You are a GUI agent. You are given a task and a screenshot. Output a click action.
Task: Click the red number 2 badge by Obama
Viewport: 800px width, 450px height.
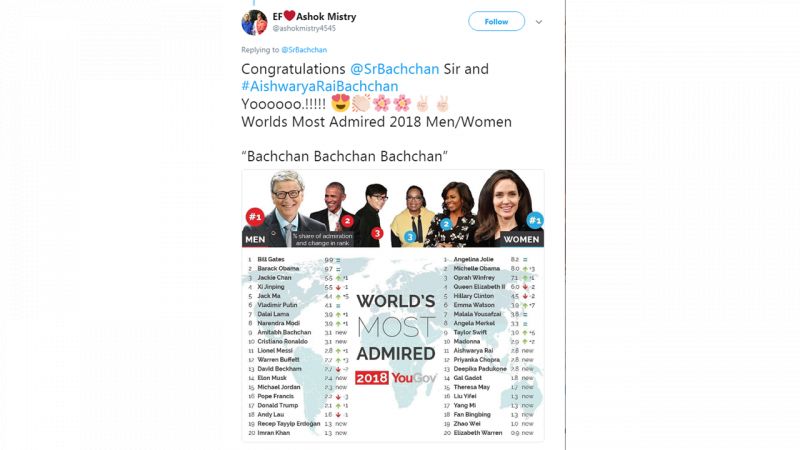348,221
